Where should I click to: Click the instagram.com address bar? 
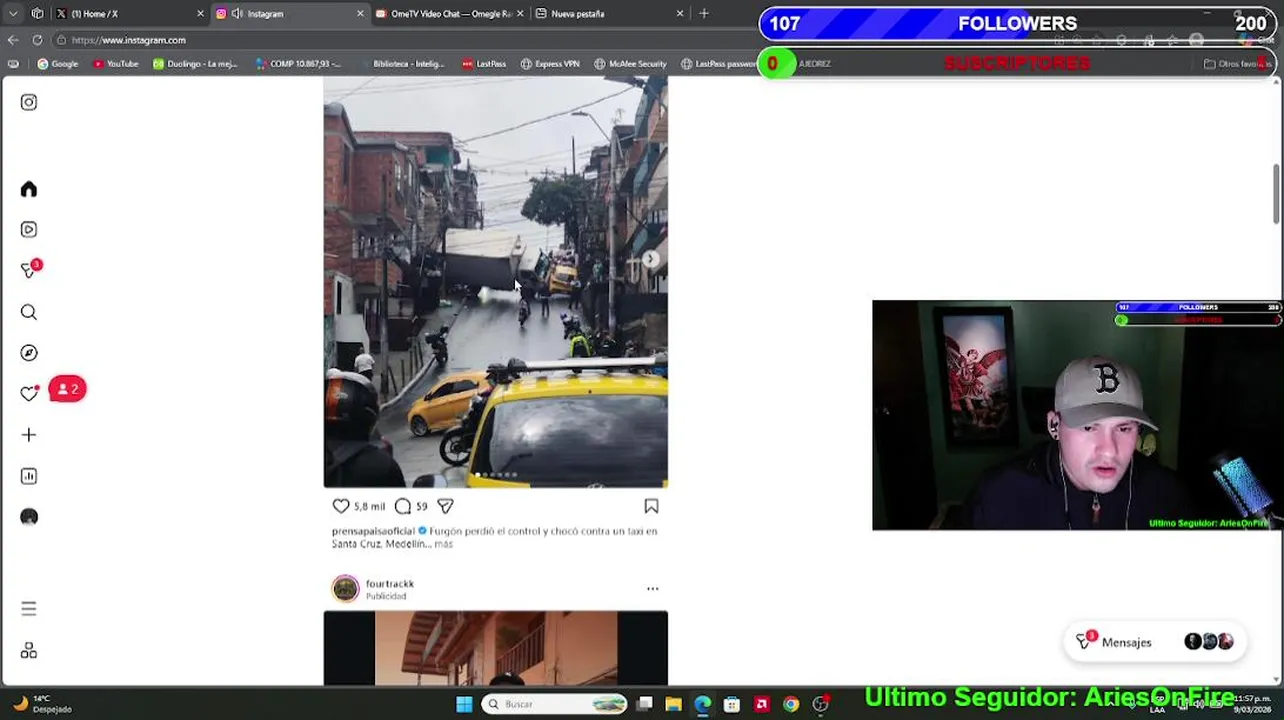pyautogui.click(x=400, y=40)
